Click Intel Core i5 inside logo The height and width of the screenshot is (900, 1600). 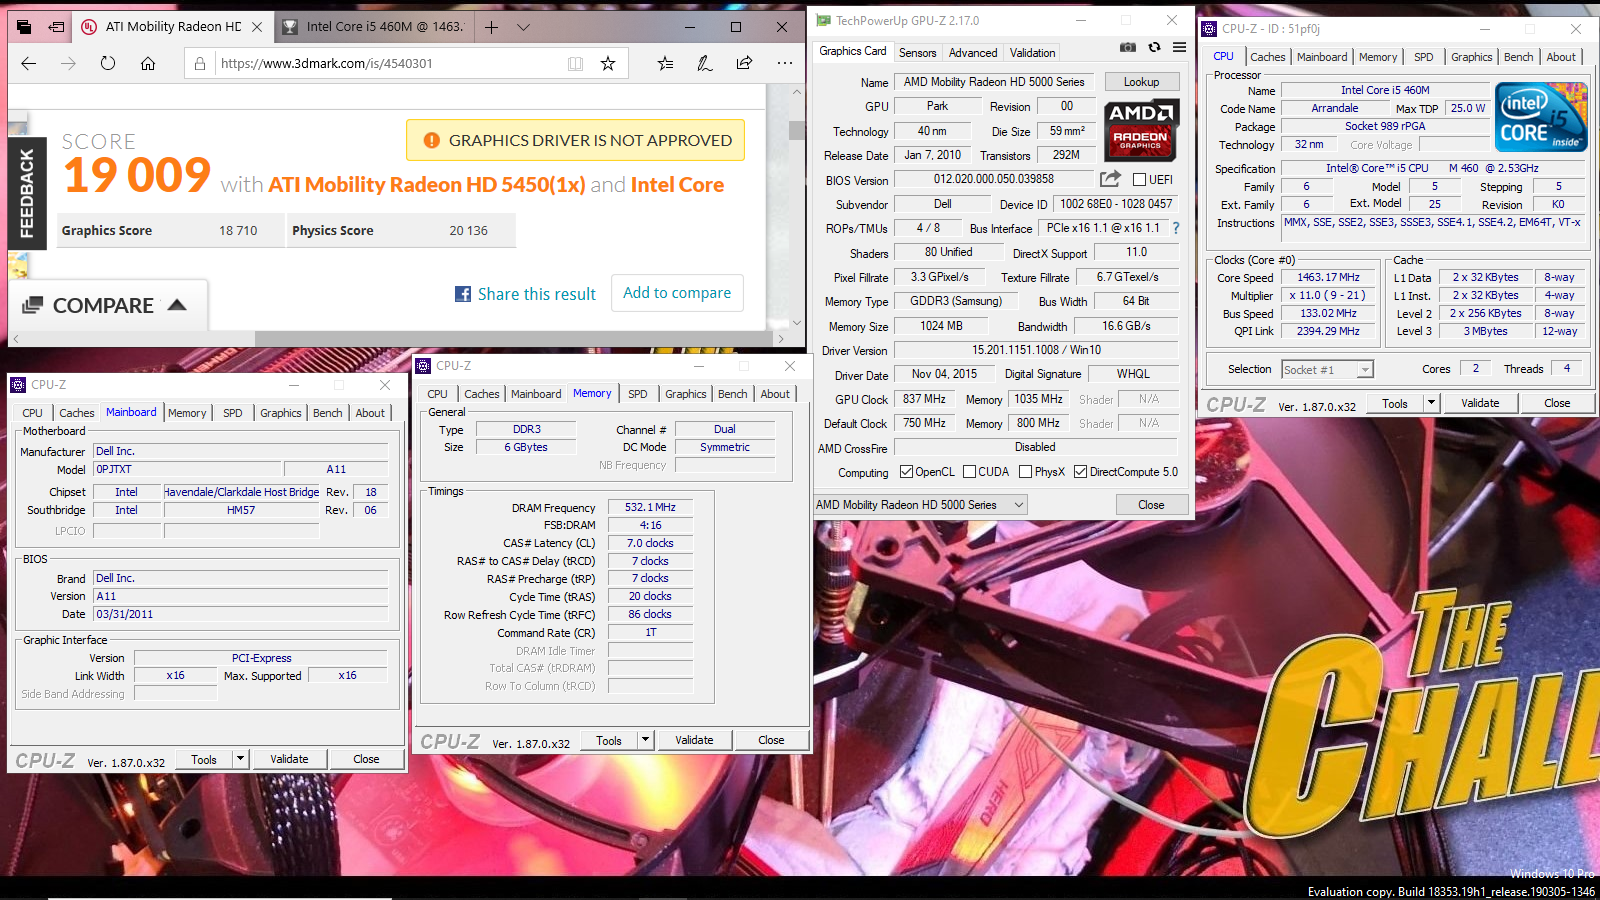pyautogui.click(x=1542, y=117)
